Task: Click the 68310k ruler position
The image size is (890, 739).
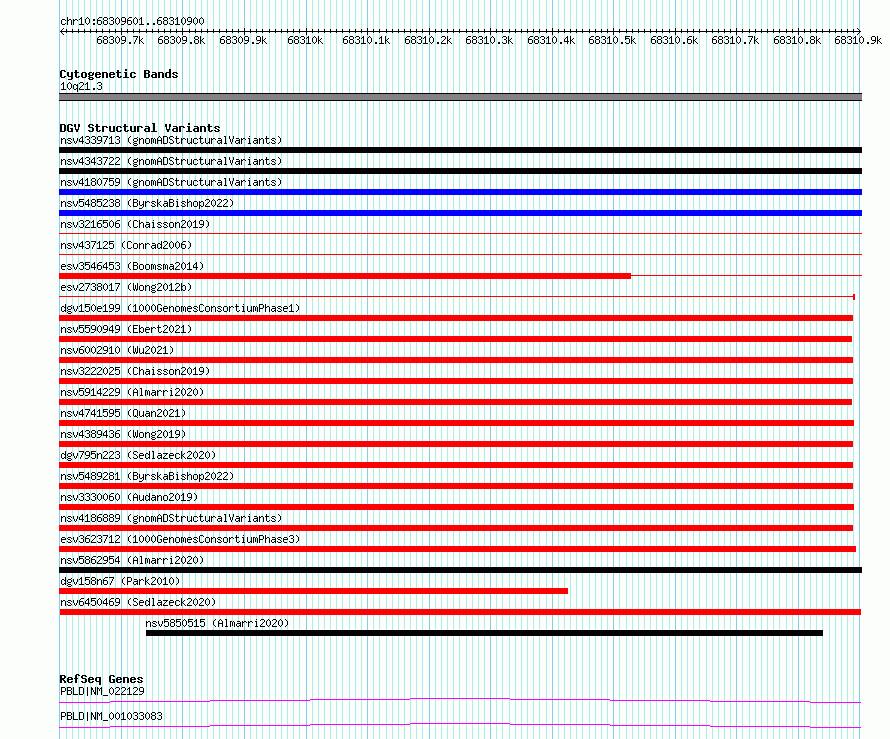Action: tap(305, 40)
